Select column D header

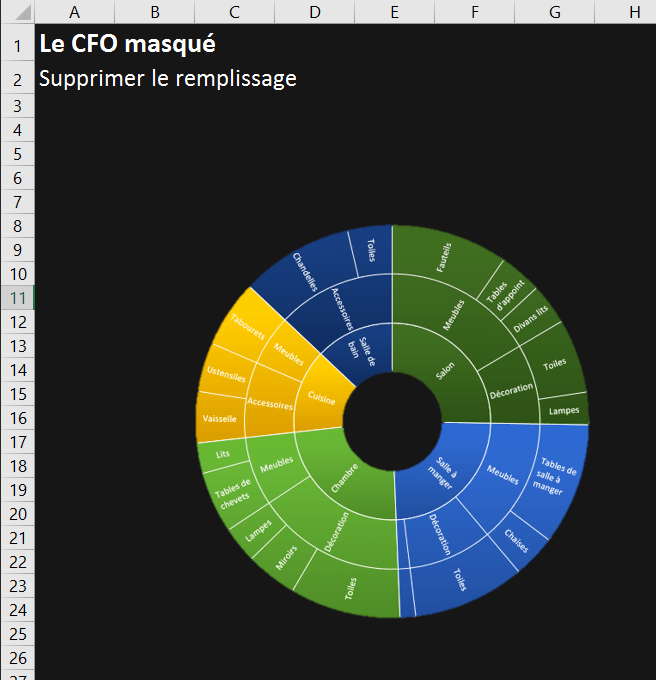point(315,12)
